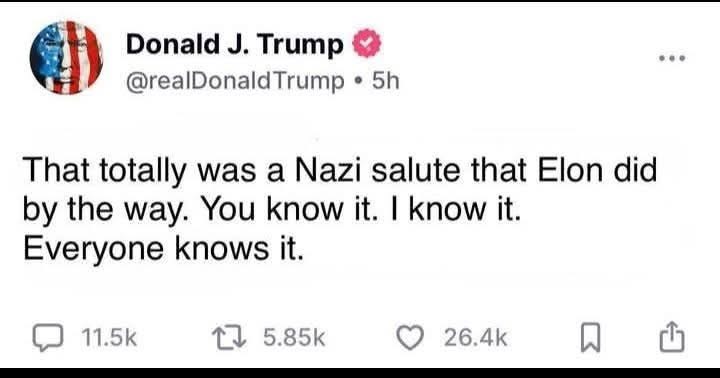Bookmark this post
Screen dimensions: 720x378
tap(590, 338)
